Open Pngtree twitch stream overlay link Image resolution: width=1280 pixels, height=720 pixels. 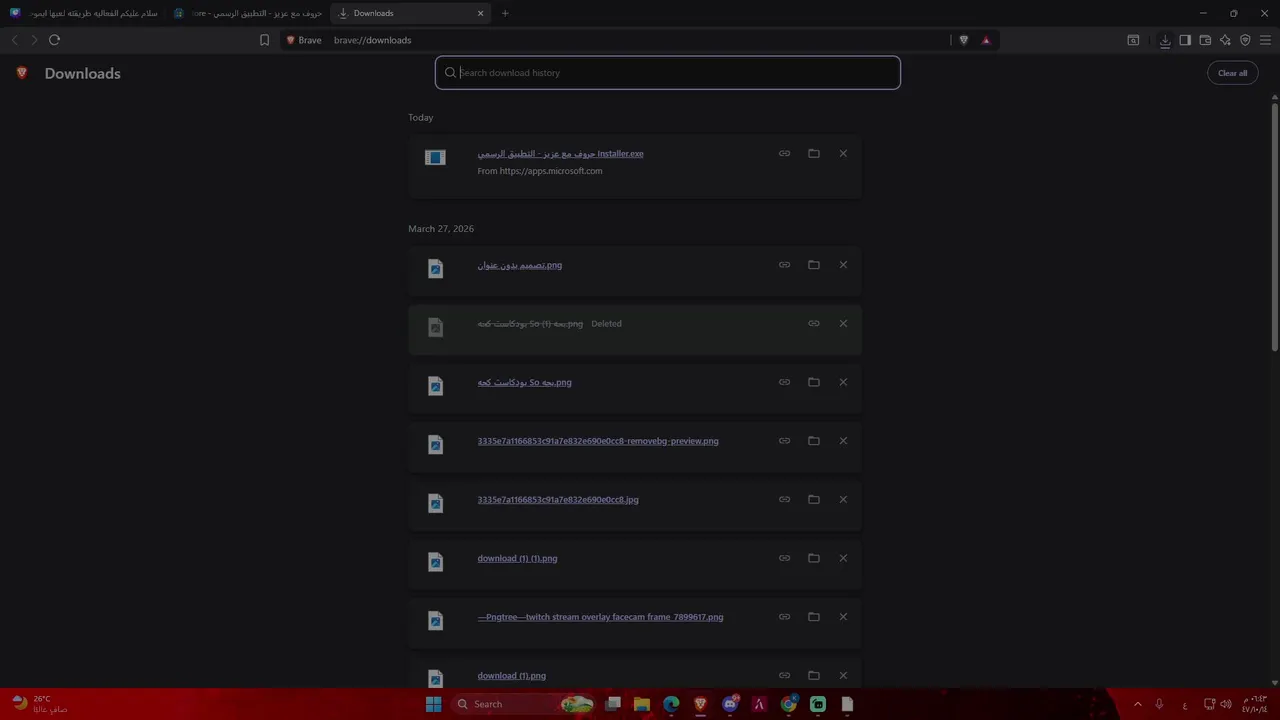click(600, 617)
